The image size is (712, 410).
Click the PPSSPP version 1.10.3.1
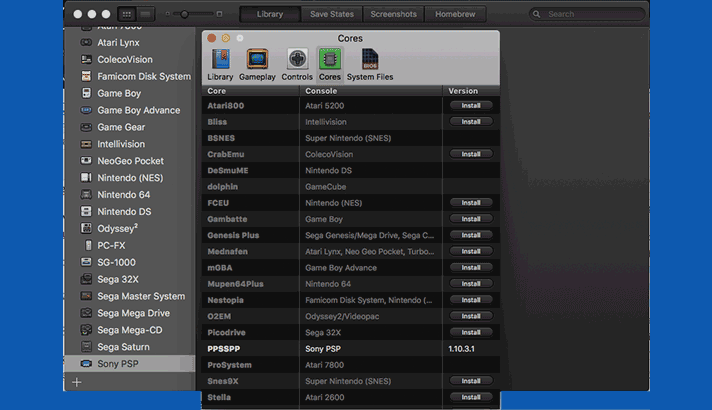[x=461, y=349]
